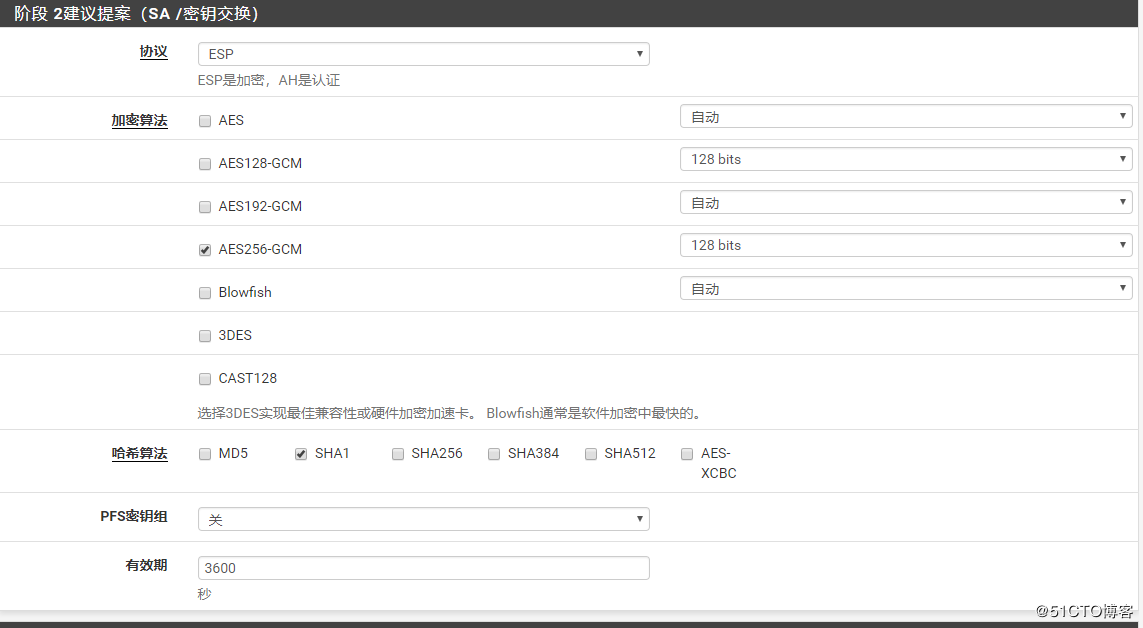Tick the SHA256 hash checkbox
1143x628 pixels.
pos(398,454)
